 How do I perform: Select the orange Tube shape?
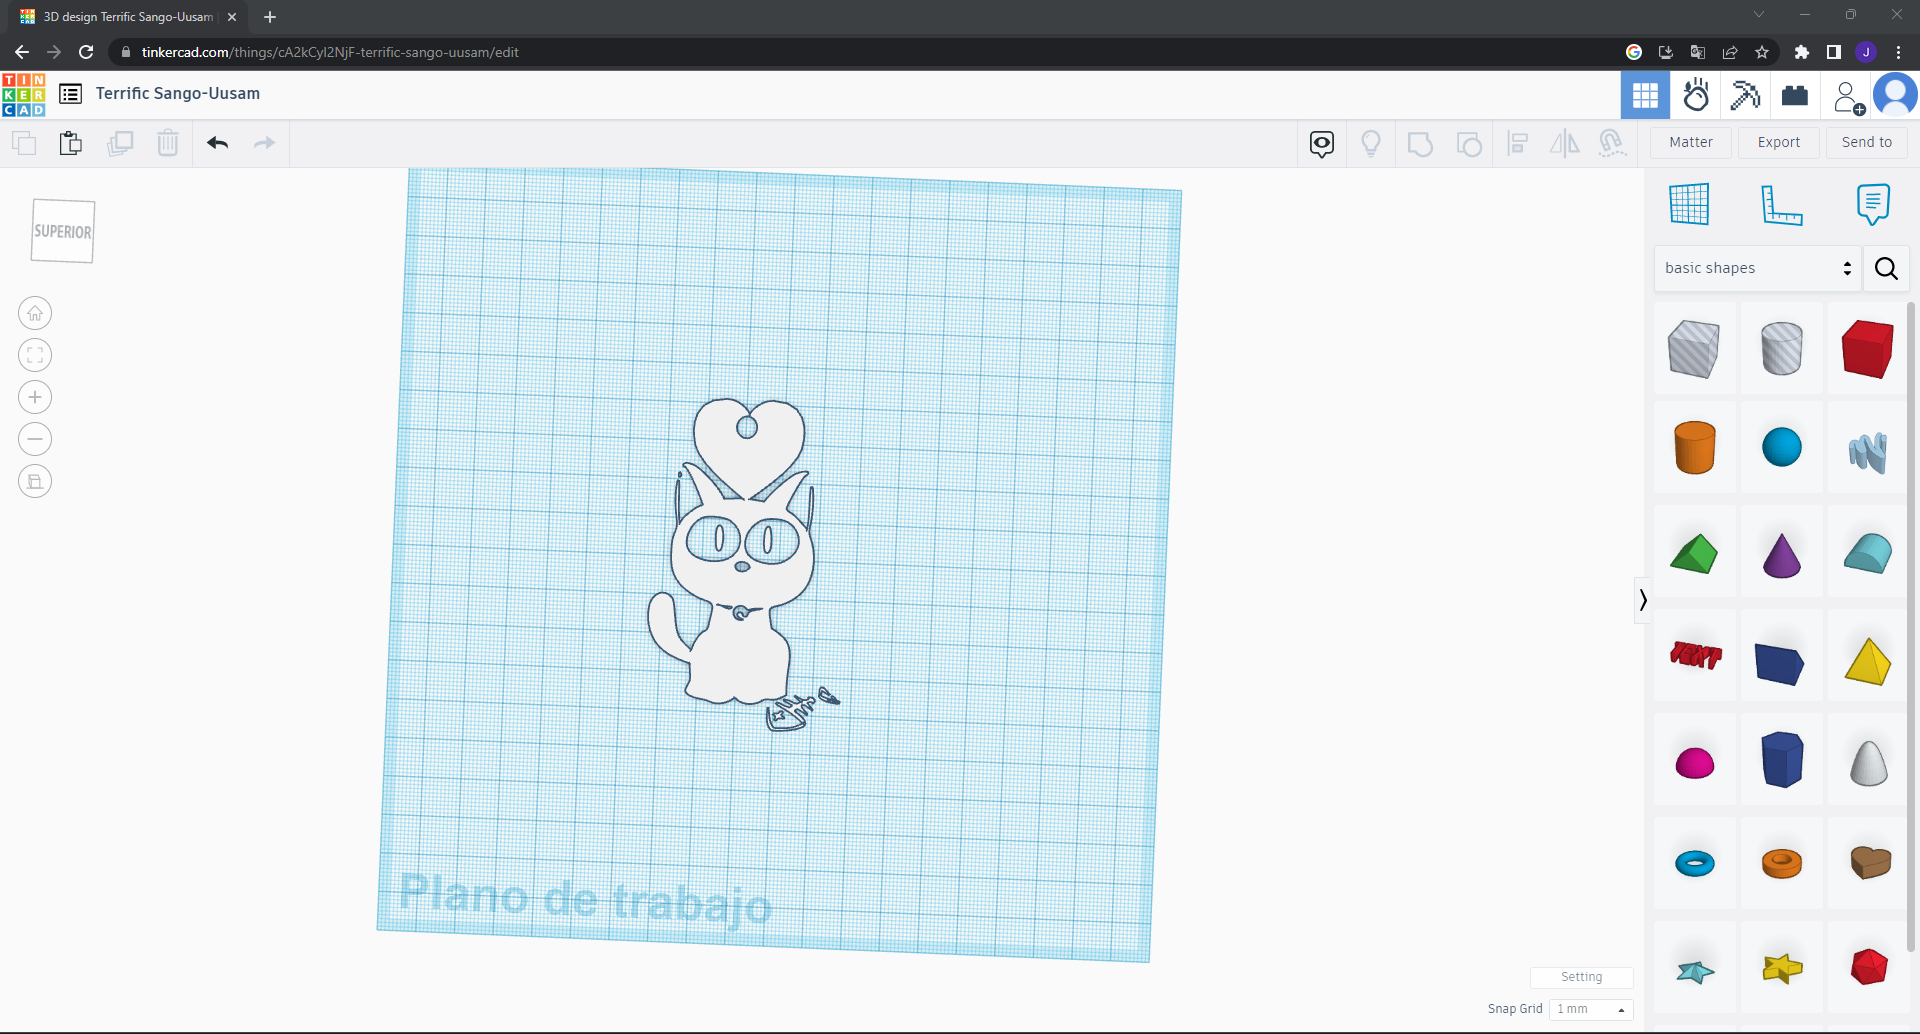coord(1781,863)
